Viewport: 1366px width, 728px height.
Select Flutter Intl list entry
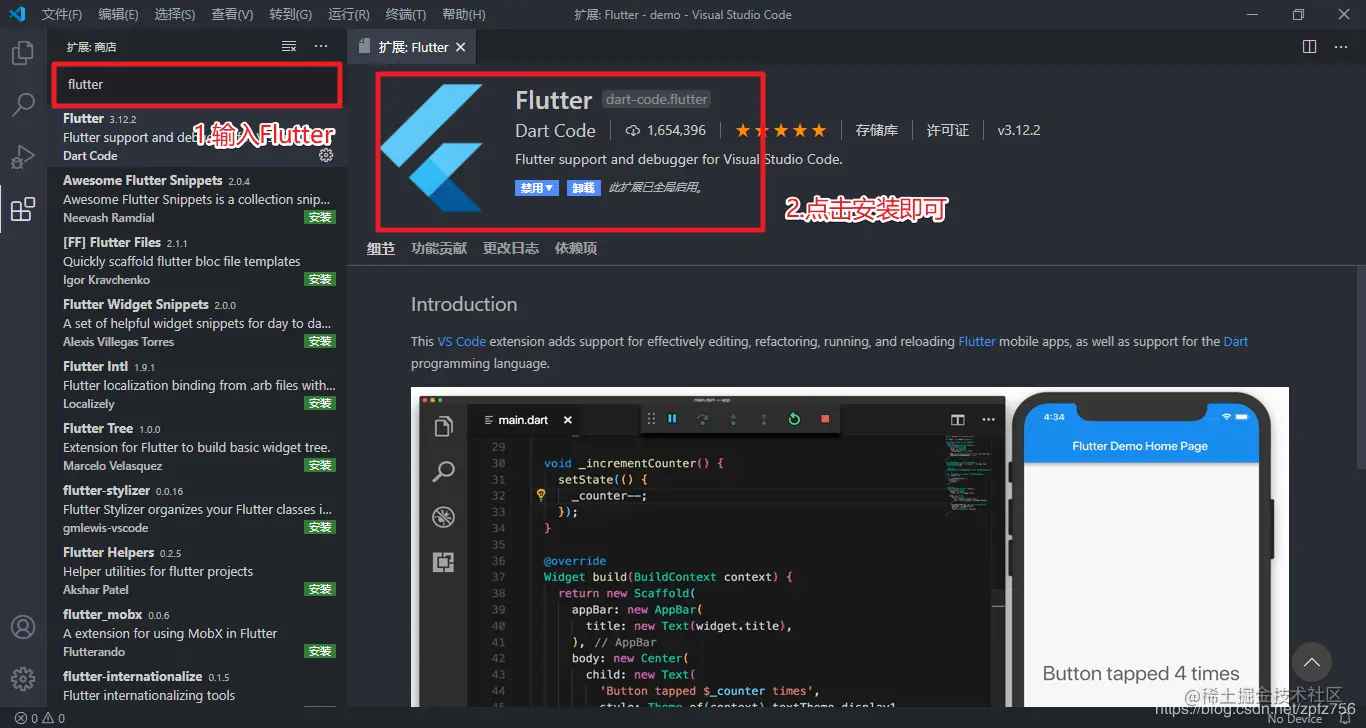tap(197, 385)
